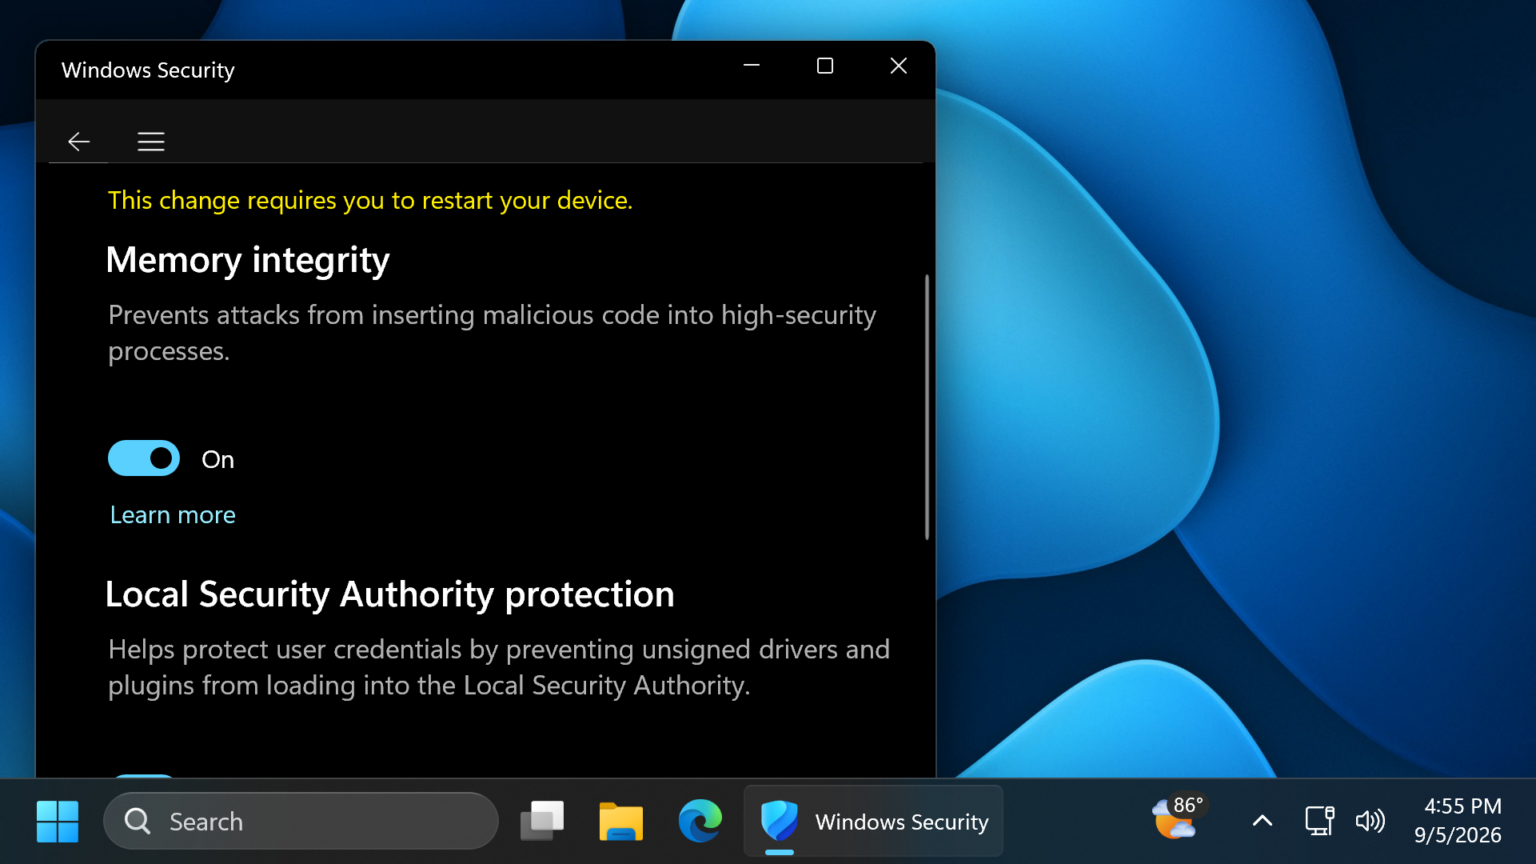The height and width of the screenshot is (864, 1536).
Task: Open Microsoft Edge from the taskbar
Action: click(700, 822)
